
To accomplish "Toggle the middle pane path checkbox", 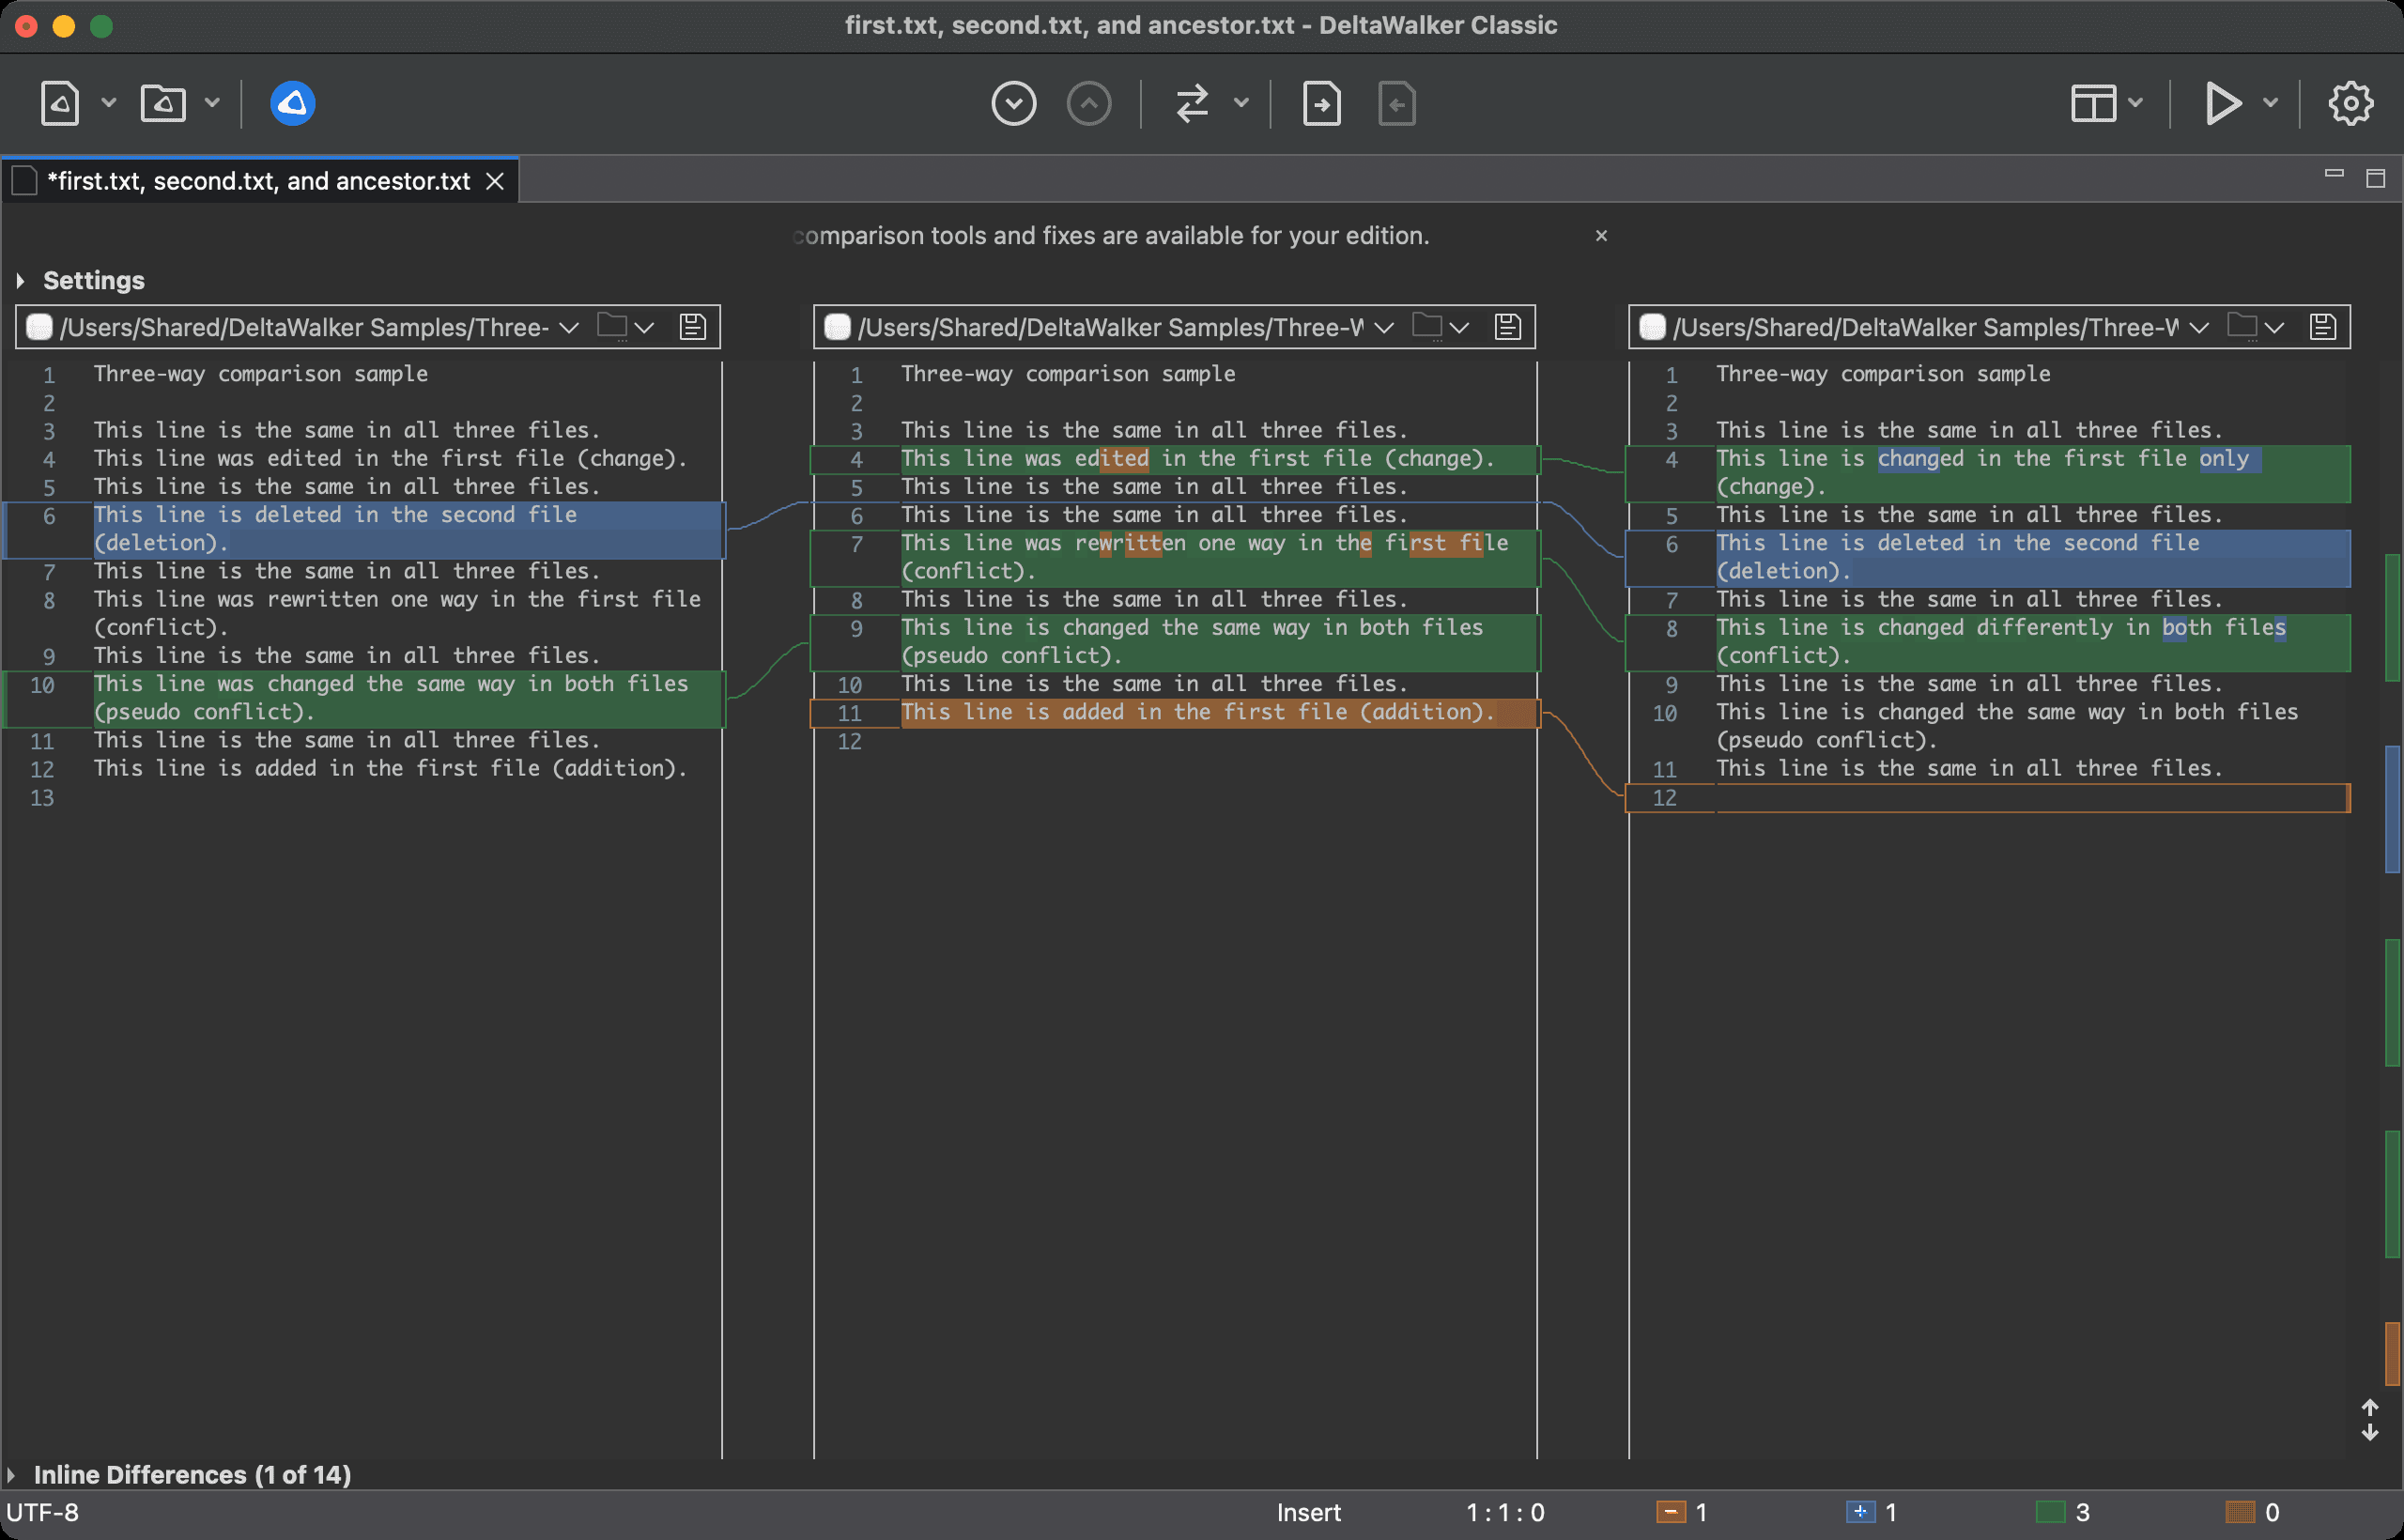I will (837, 327).
